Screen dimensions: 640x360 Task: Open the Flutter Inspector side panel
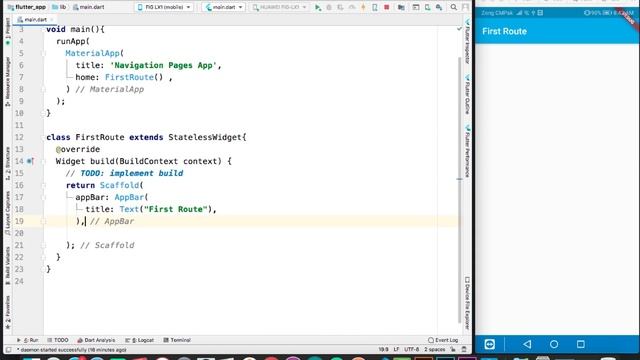point(467,42)
